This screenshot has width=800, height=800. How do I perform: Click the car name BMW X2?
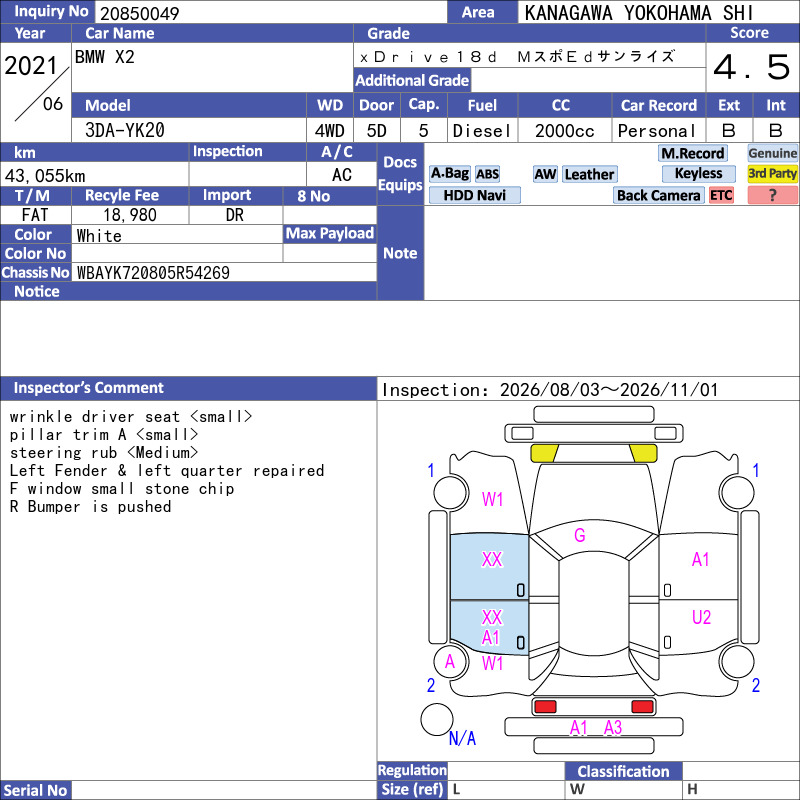[105, 57]
